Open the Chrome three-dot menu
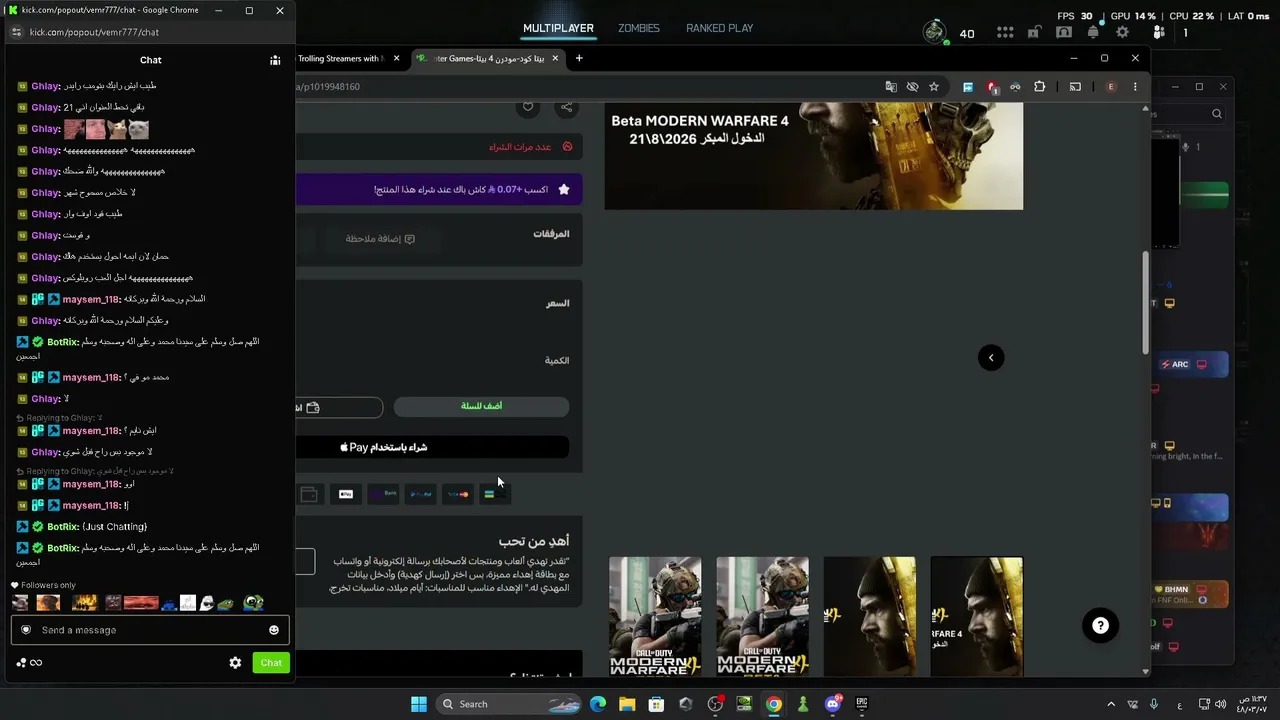This screenshot has width=1280, height=720. pos(1135,87)
